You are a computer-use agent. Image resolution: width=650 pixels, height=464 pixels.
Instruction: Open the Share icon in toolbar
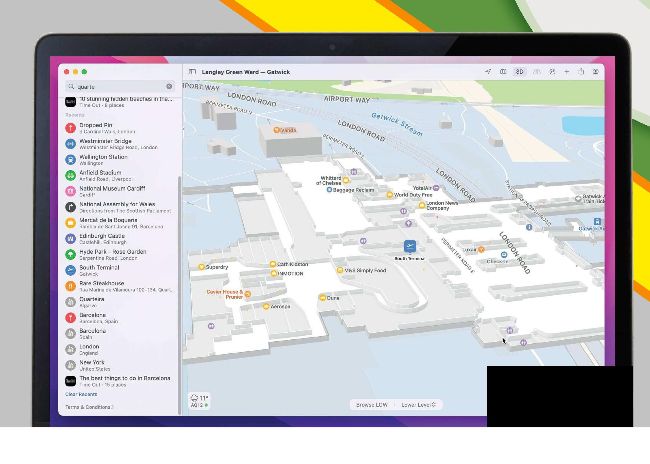(x=581, y=72)
